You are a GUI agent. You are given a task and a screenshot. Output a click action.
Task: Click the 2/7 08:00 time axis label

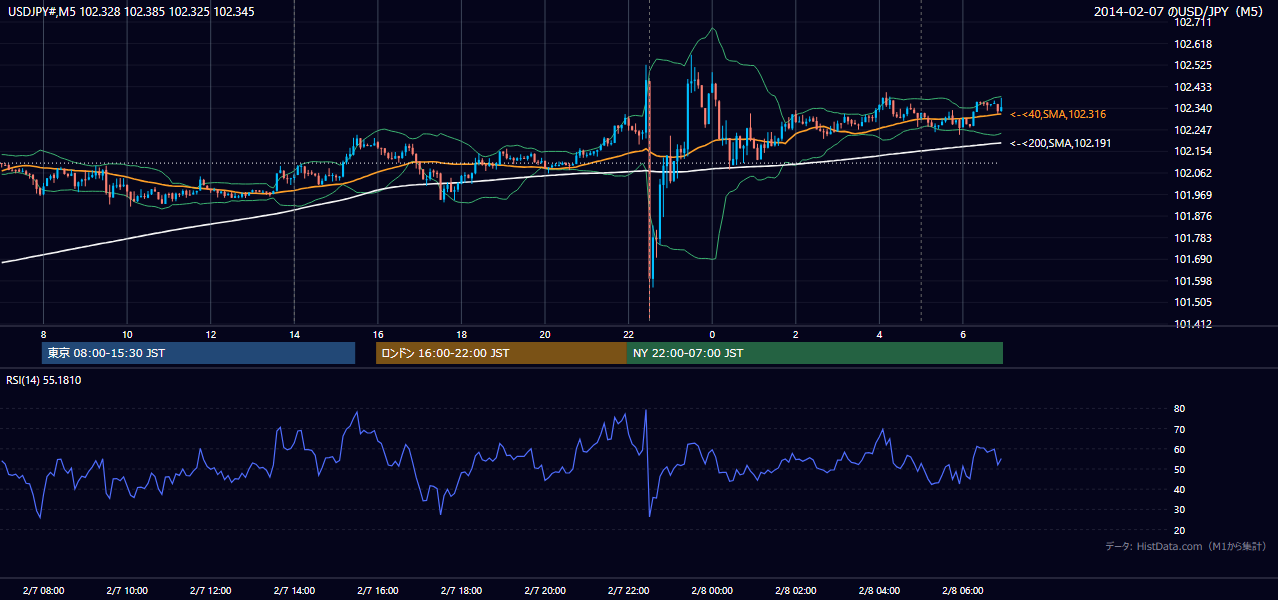click(43, 590)
